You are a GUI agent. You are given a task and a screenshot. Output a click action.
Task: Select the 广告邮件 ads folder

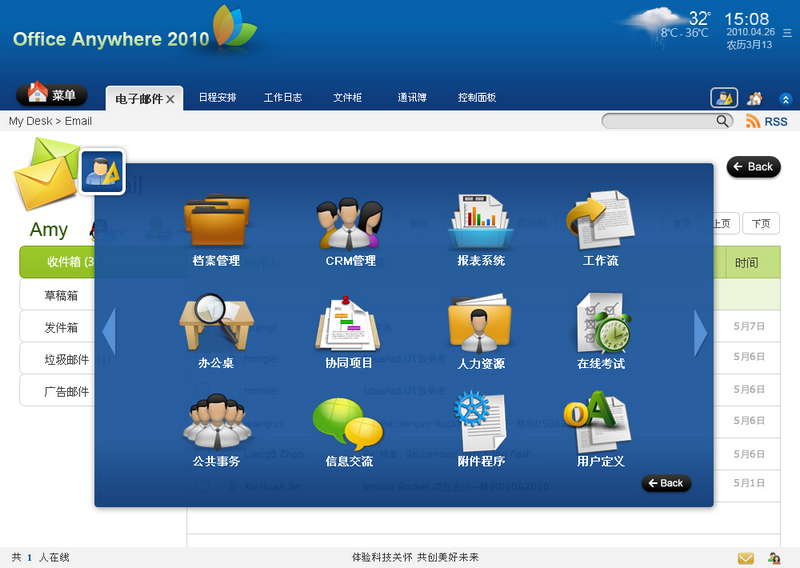pyautogui.click(x=57, y=391)
